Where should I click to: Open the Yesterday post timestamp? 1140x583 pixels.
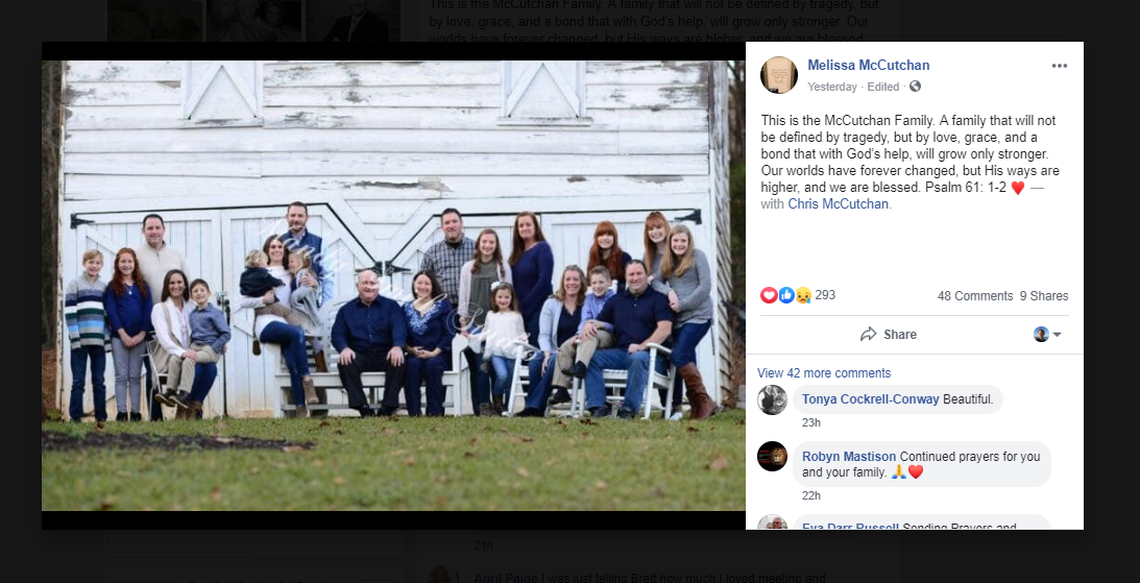pos(832,87)
